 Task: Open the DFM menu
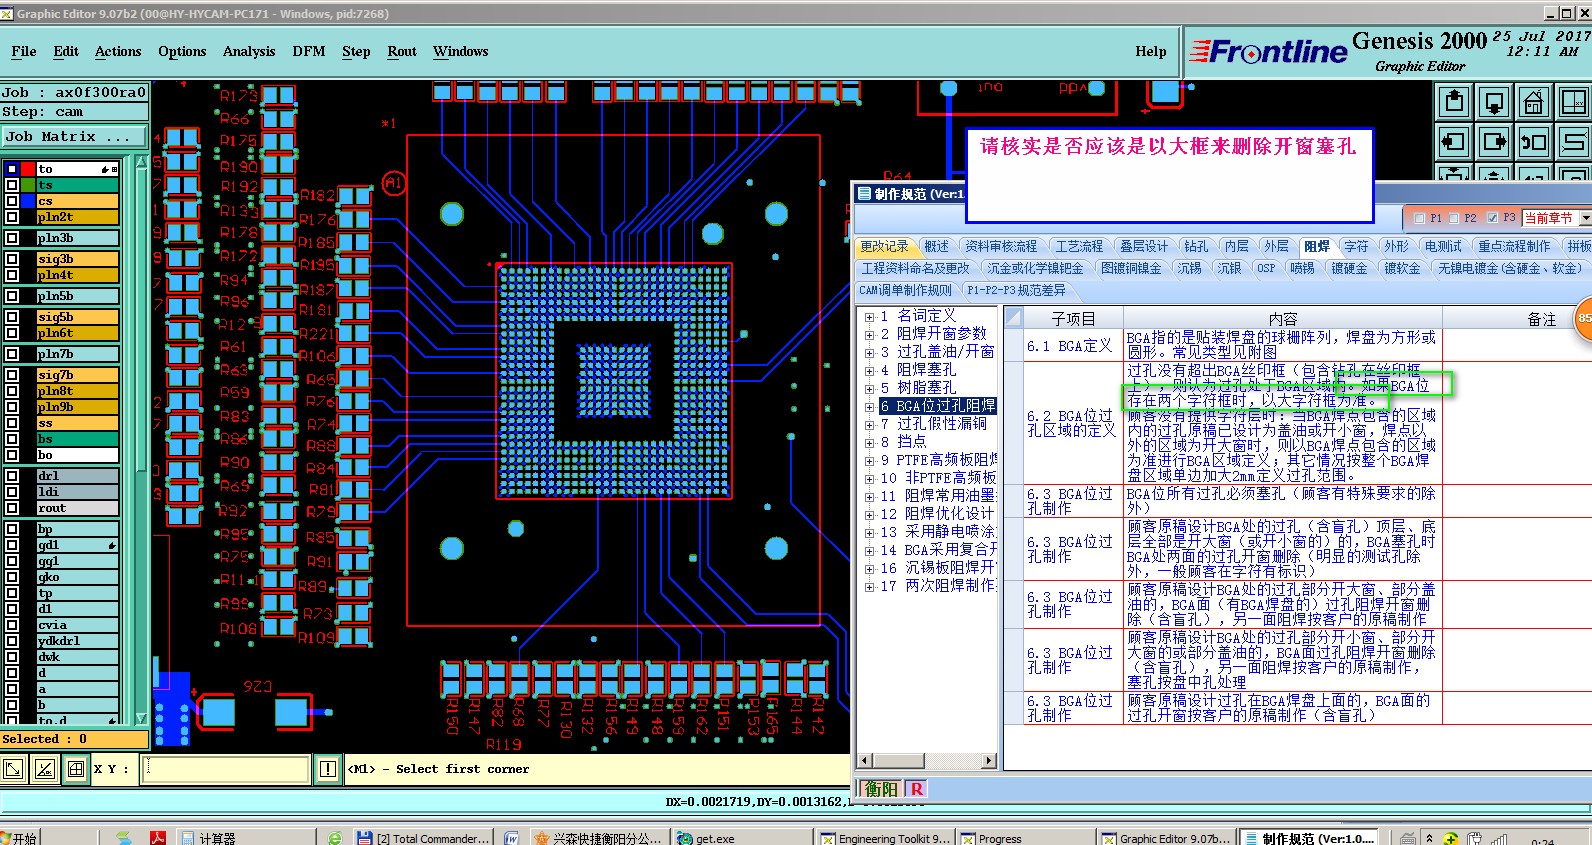click(309, 51)
